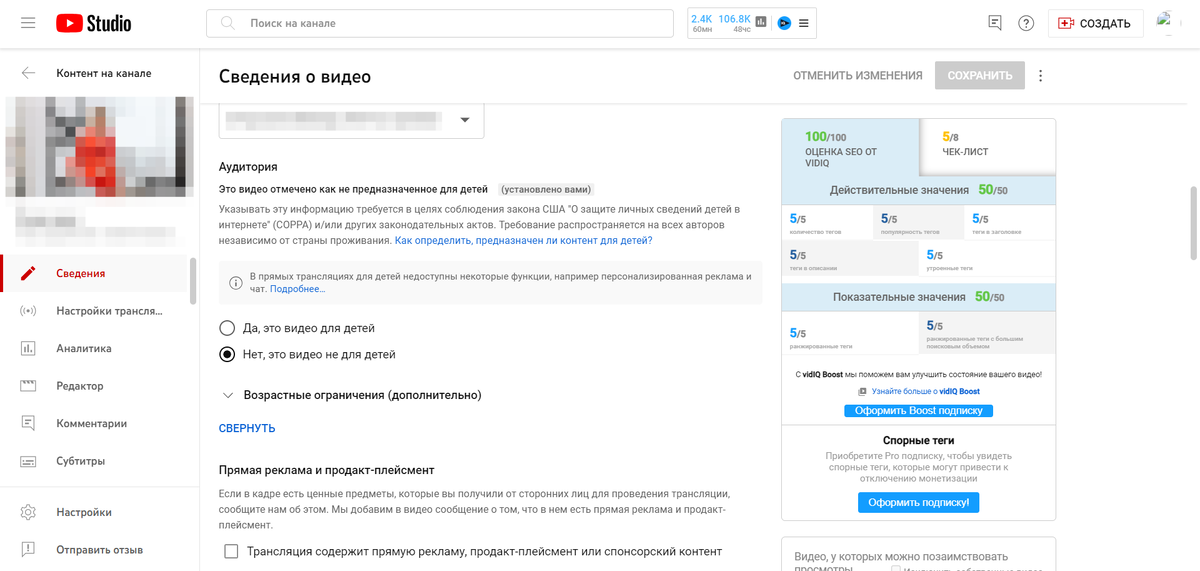
Task: Open the account avatar menu
Action: pos(1169,23)
